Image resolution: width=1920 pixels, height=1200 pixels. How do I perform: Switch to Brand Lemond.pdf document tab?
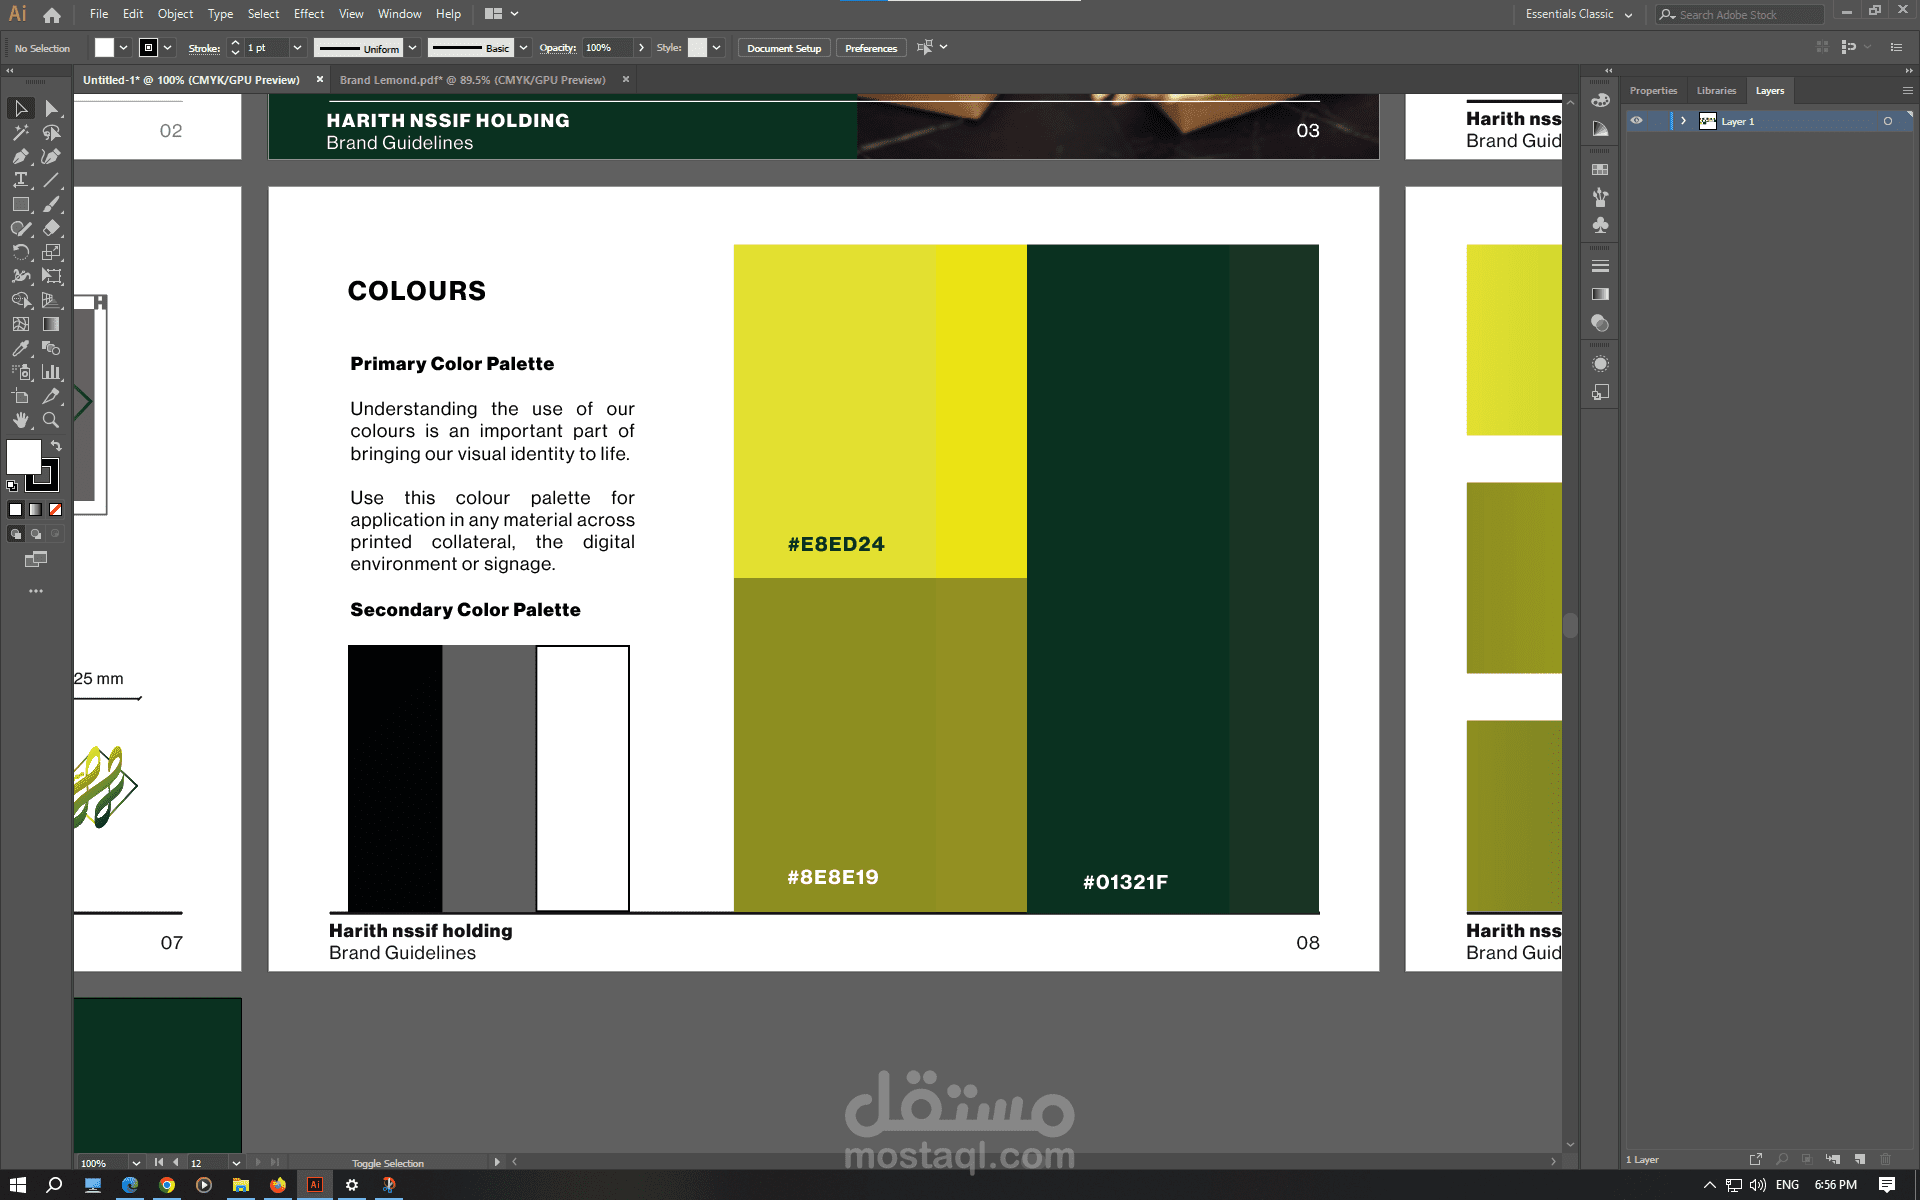coord(472,80)
